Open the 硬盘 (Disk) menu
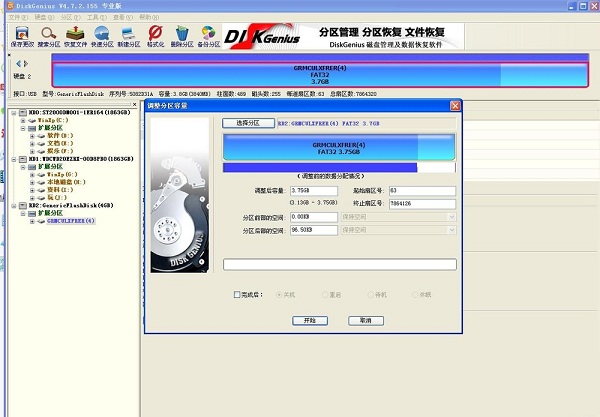This screenshot has height=417, width=600. (41, 17)
